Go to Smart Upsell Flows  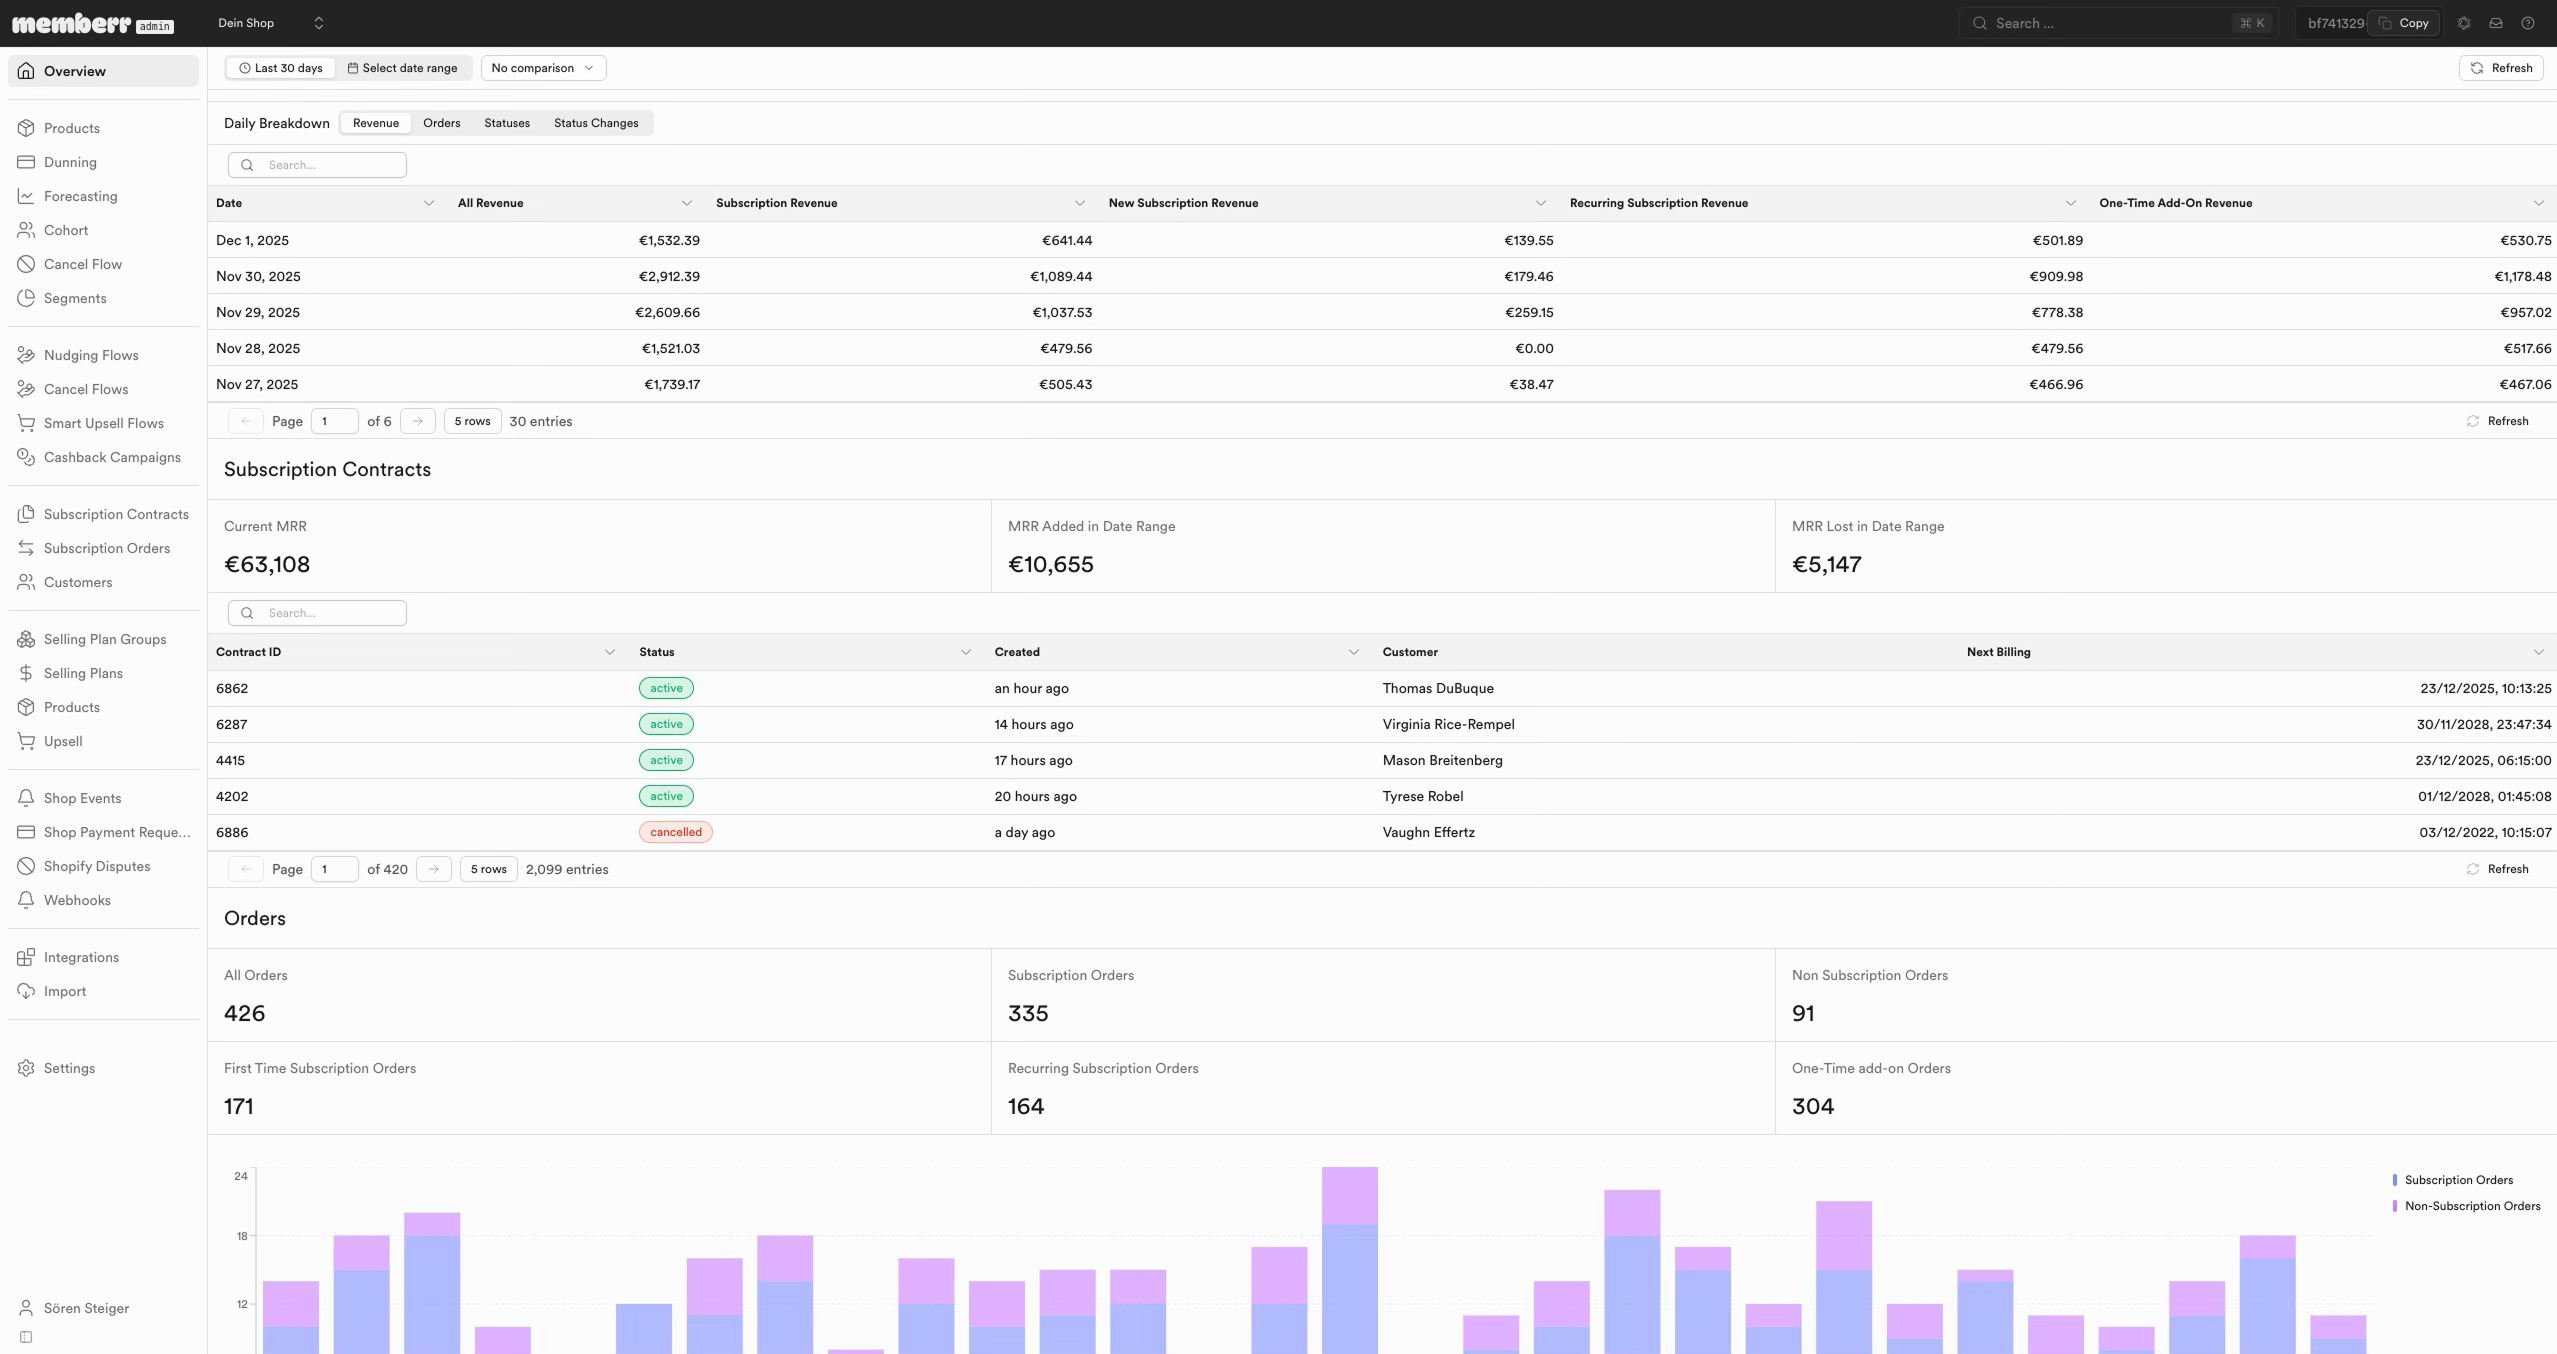[103, 423]
